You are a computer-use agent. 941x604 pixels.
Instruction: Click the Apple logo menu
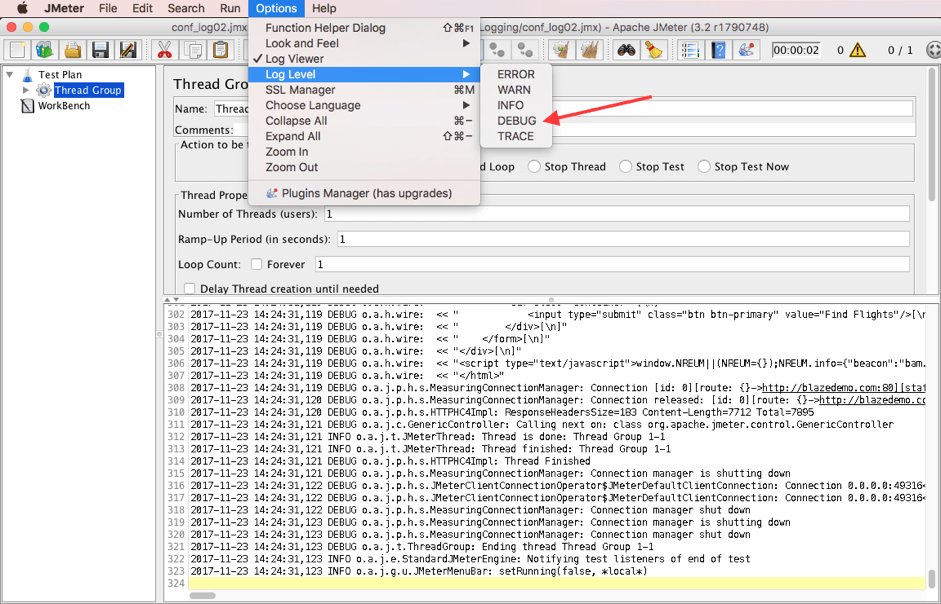[x=22, y=8]
